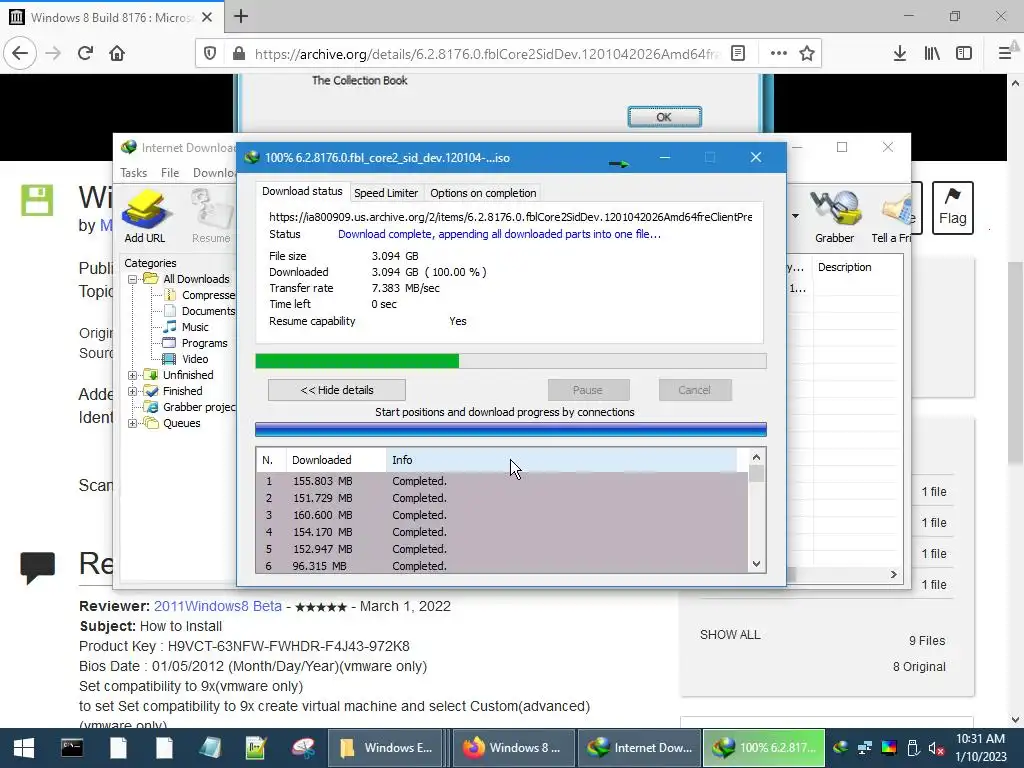Click the Flag icon on archive page
Image resolution: width=1024 pixels, height=768 pixels.
point(952,208)
